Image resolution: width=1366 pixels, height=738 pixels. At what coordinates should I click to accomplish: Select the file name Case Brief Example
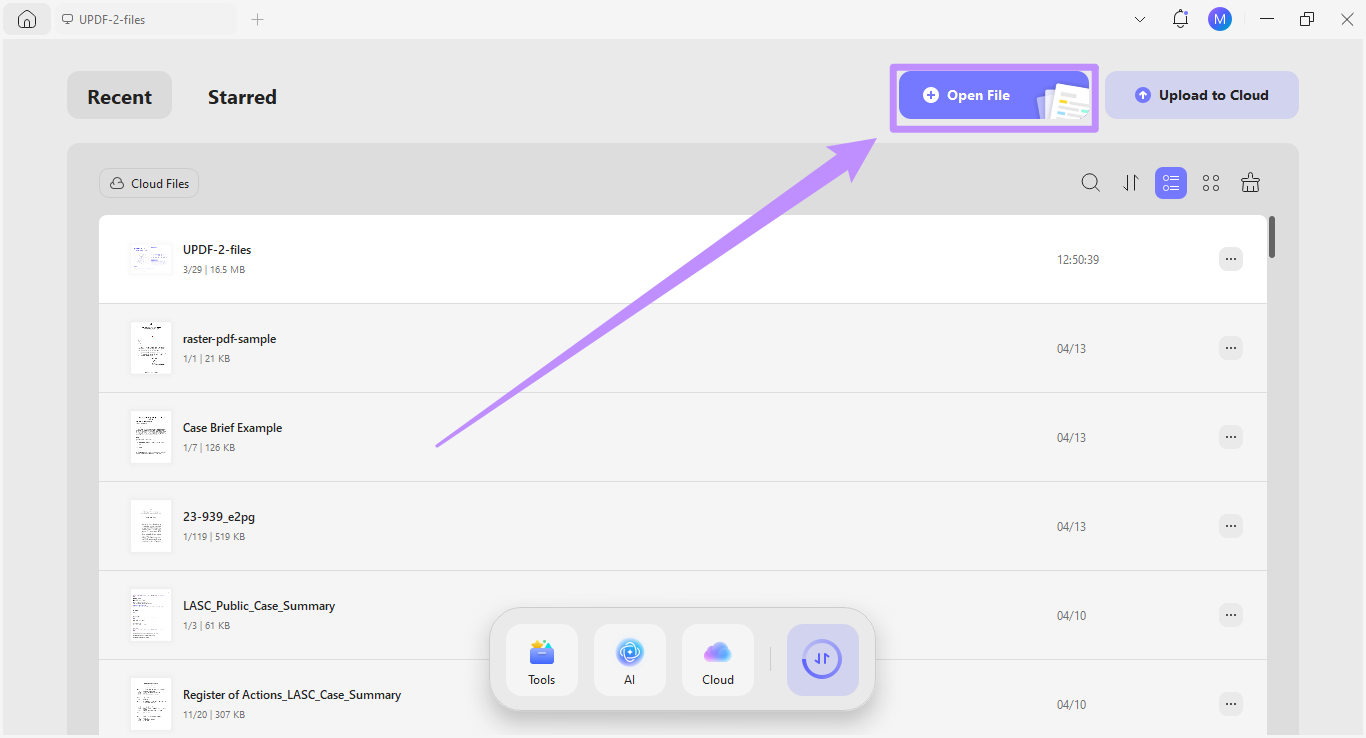(x=232, y=428)
